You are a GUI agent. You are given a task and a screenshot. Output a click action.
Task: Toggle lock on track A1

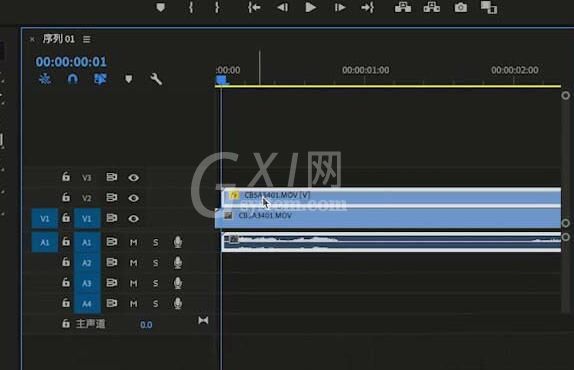tap(66, 241)
